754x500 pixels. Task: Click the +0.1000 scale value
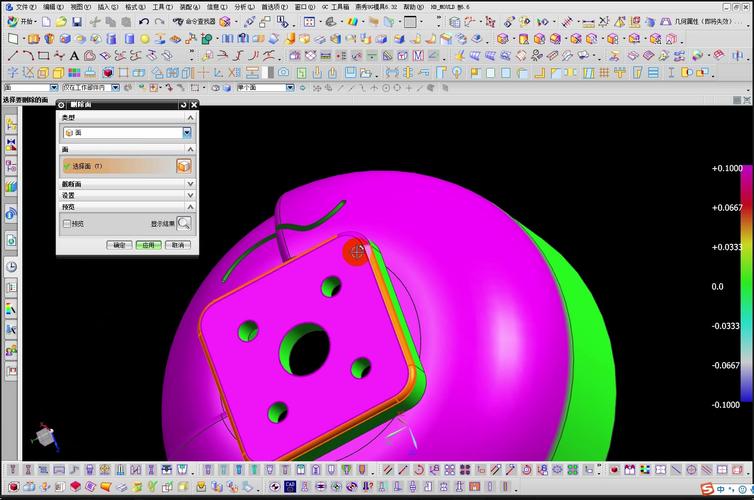point(727,168)
